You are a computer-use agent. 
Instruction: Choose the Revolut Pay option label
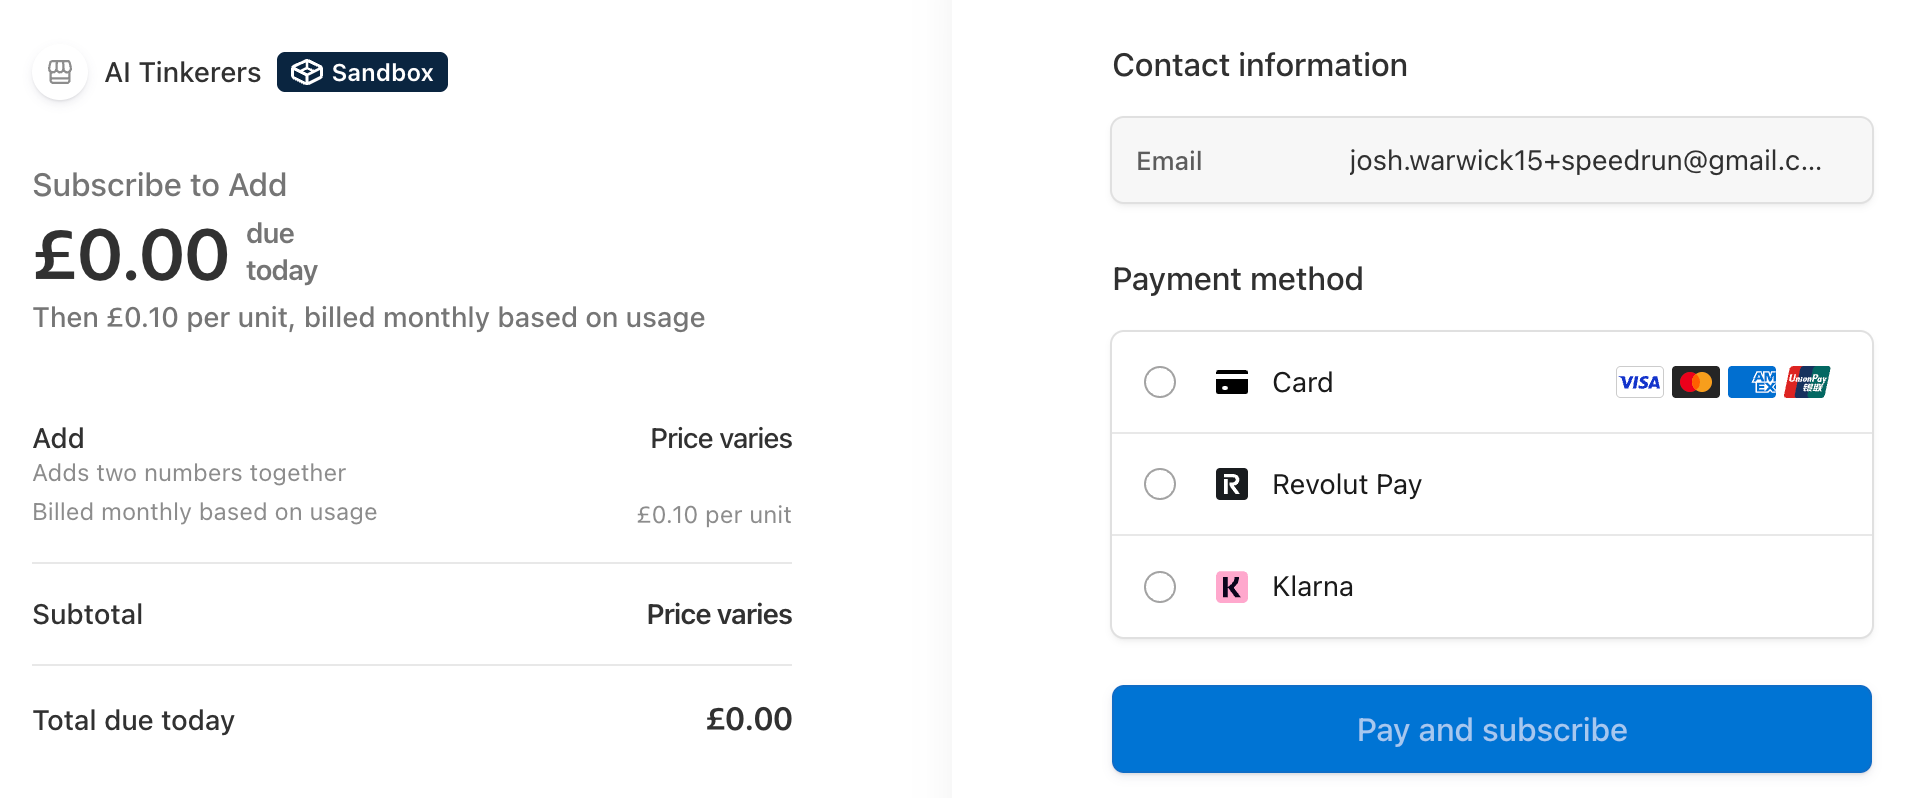point(1346,484)
